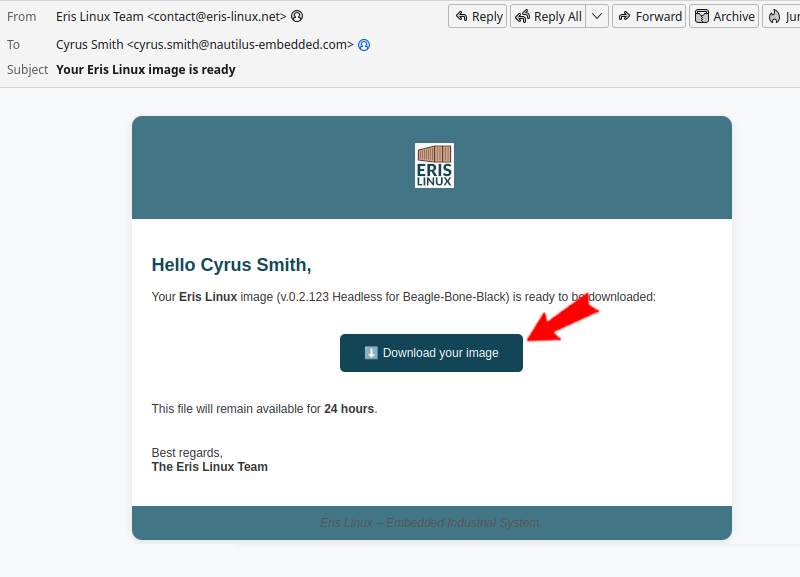Image resolution: width=800 pixels, height=577 pixels.
Task: Click the address book icon beside recipient
Action: (x=364, y=45)
